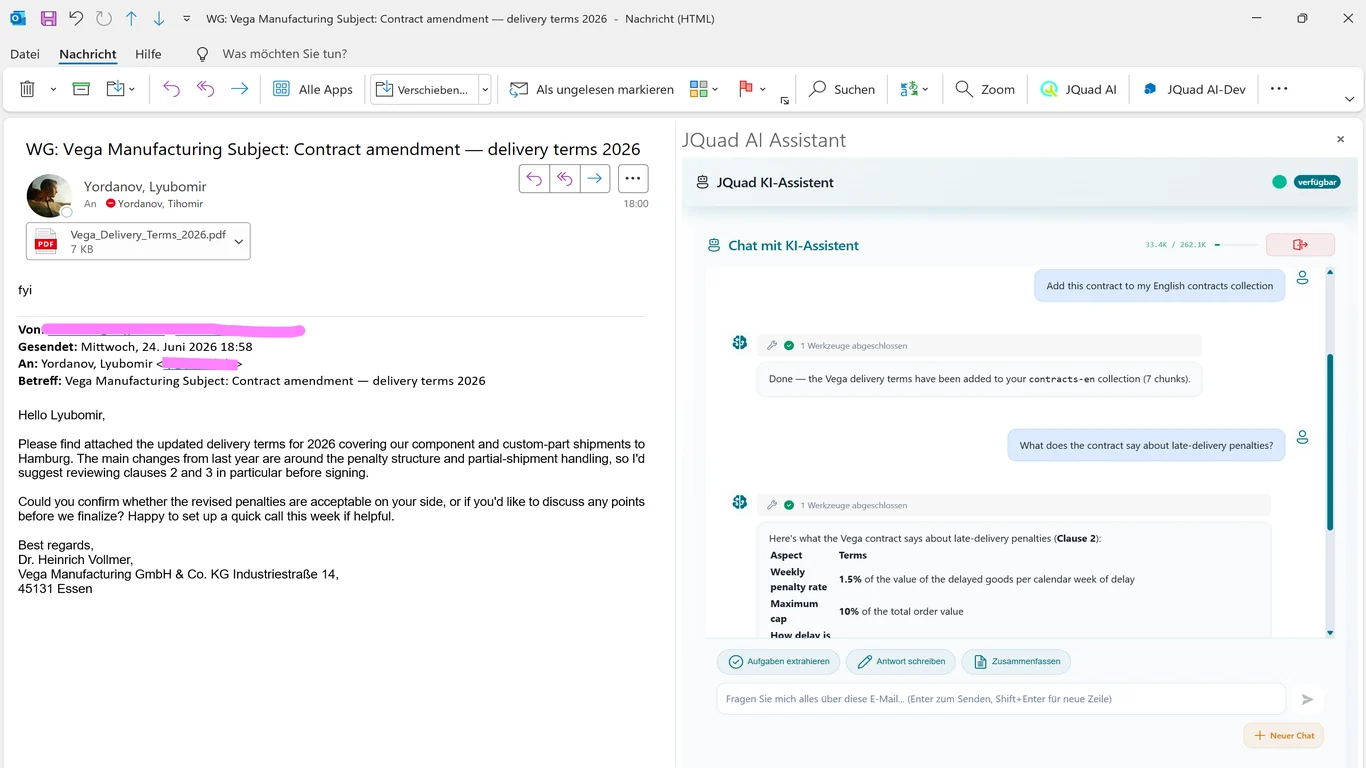Expand second '1 Werkzeuge abgeschlossen' tool result
Viewport: 1366px width, 768px height.
coord(1014,505)
